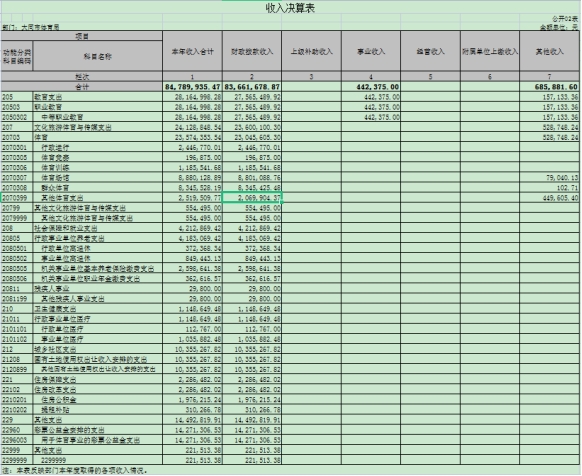Click the 685,881.60 total cell
This screenshot has height=476, width=582.
tap(549, 87)
